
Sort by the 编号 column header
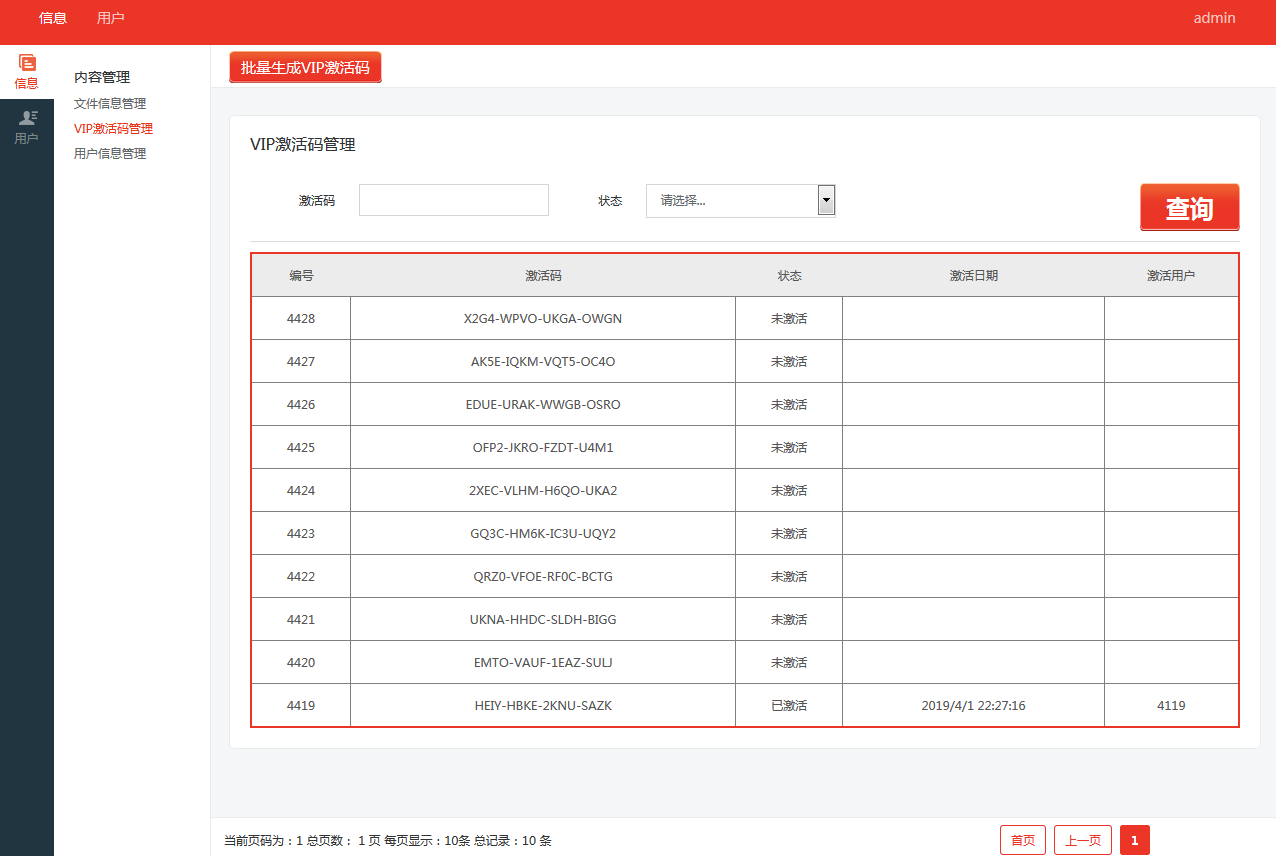tap(300, 275)
